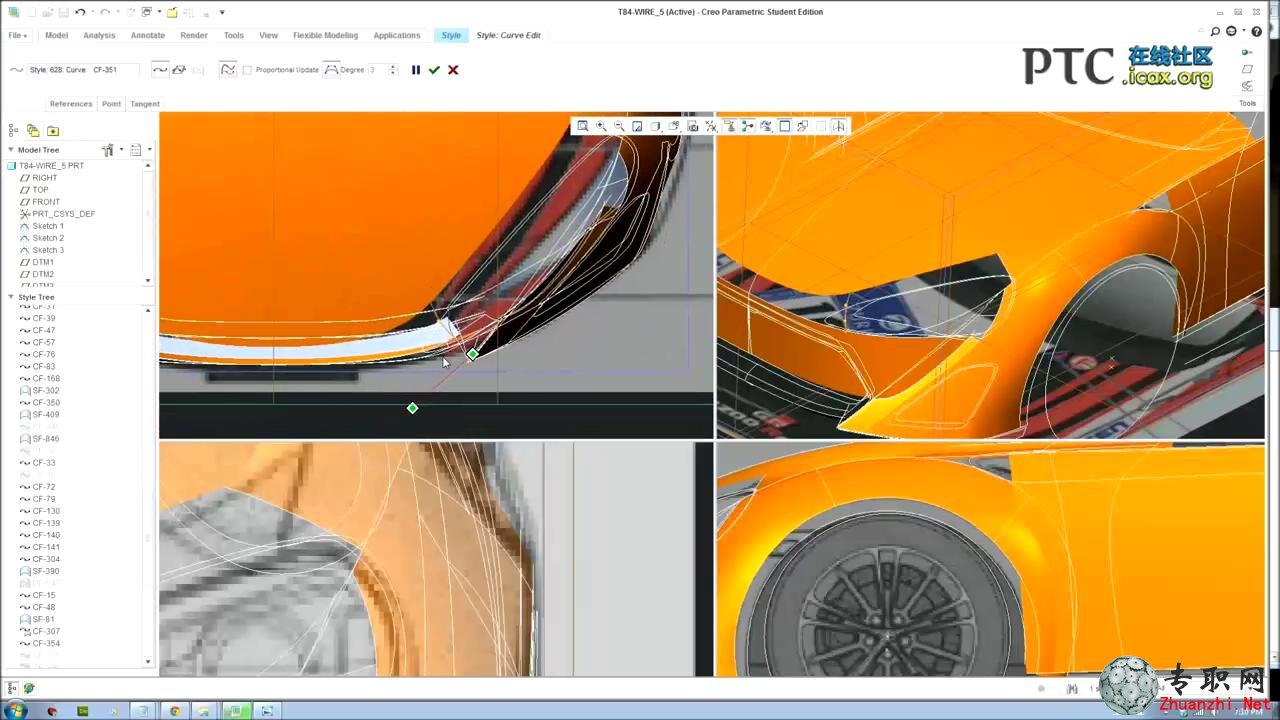Accept the curve edit with the green check
This screenshot has width=1280, height=720.
(x=434, y=70)
